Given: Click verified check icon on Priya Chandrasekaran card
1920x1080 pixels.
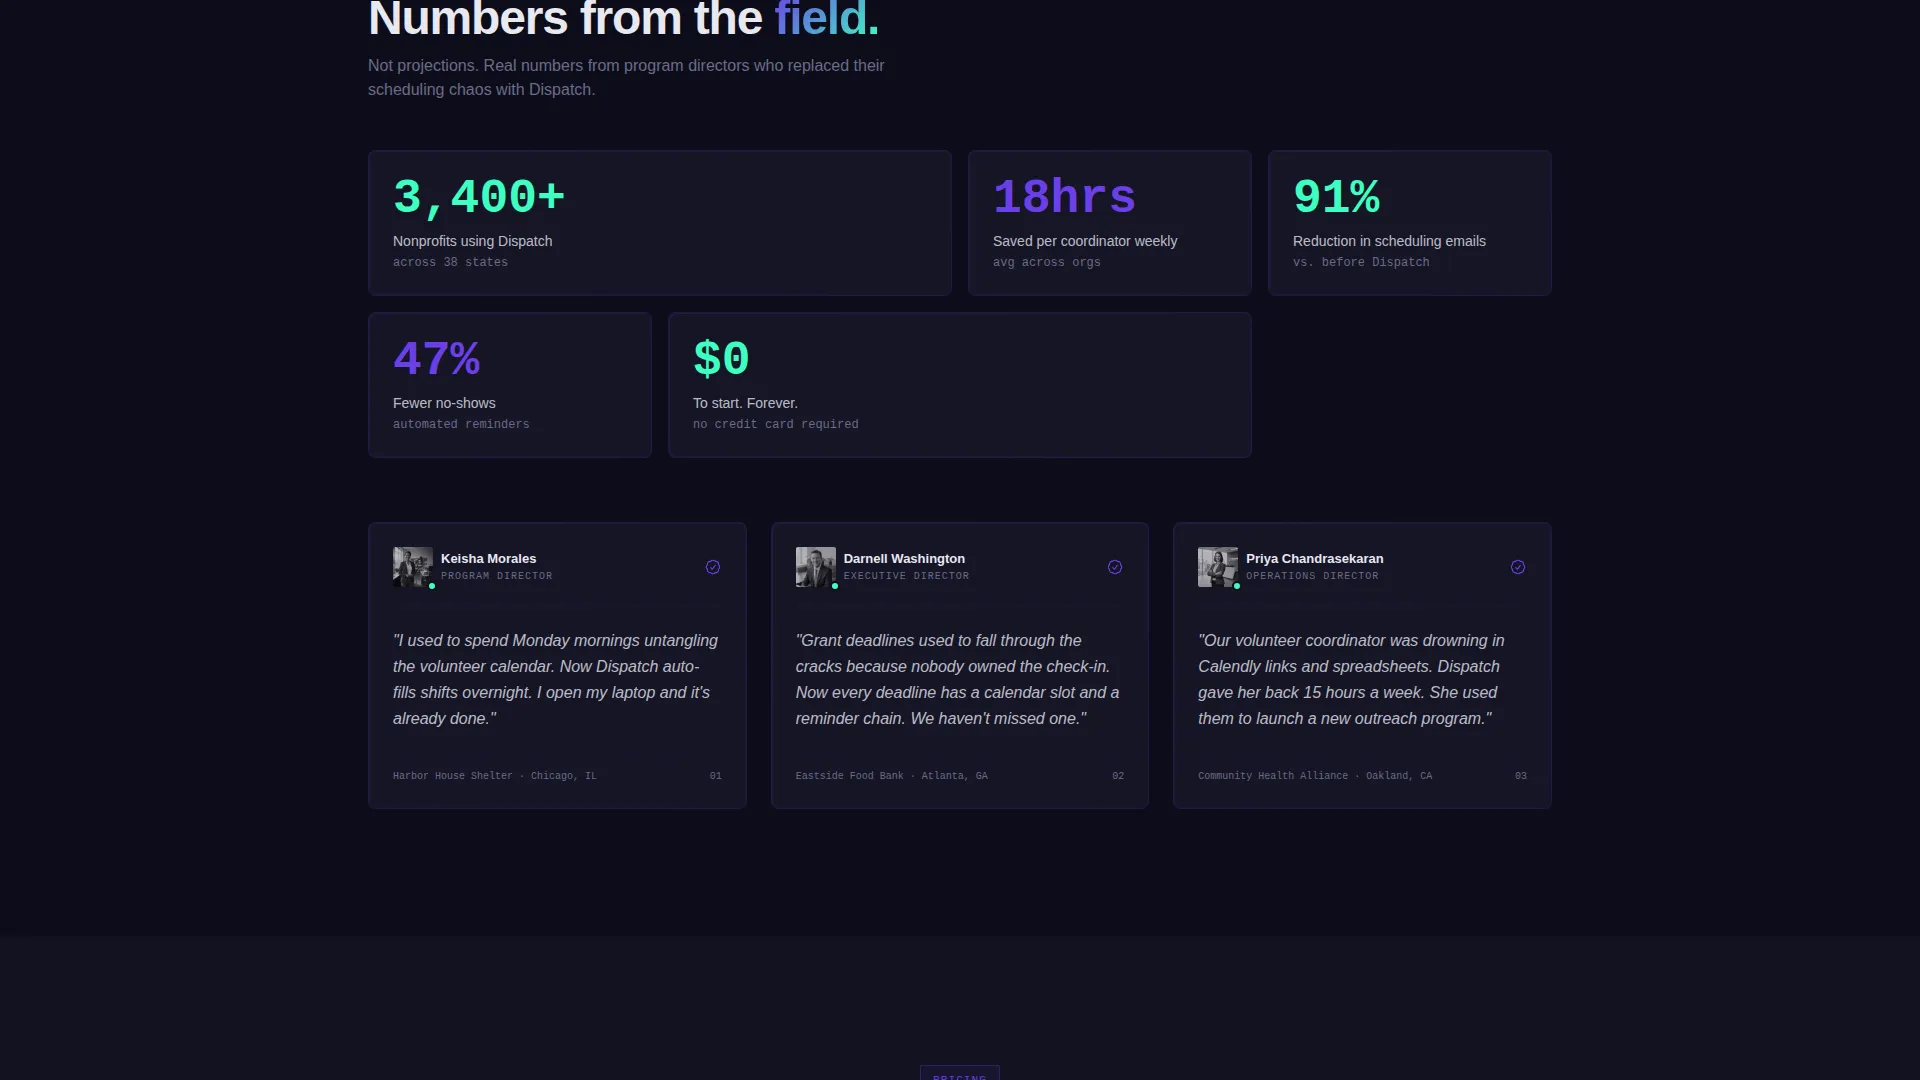Looking at the screenshot, I should 1518,567.
